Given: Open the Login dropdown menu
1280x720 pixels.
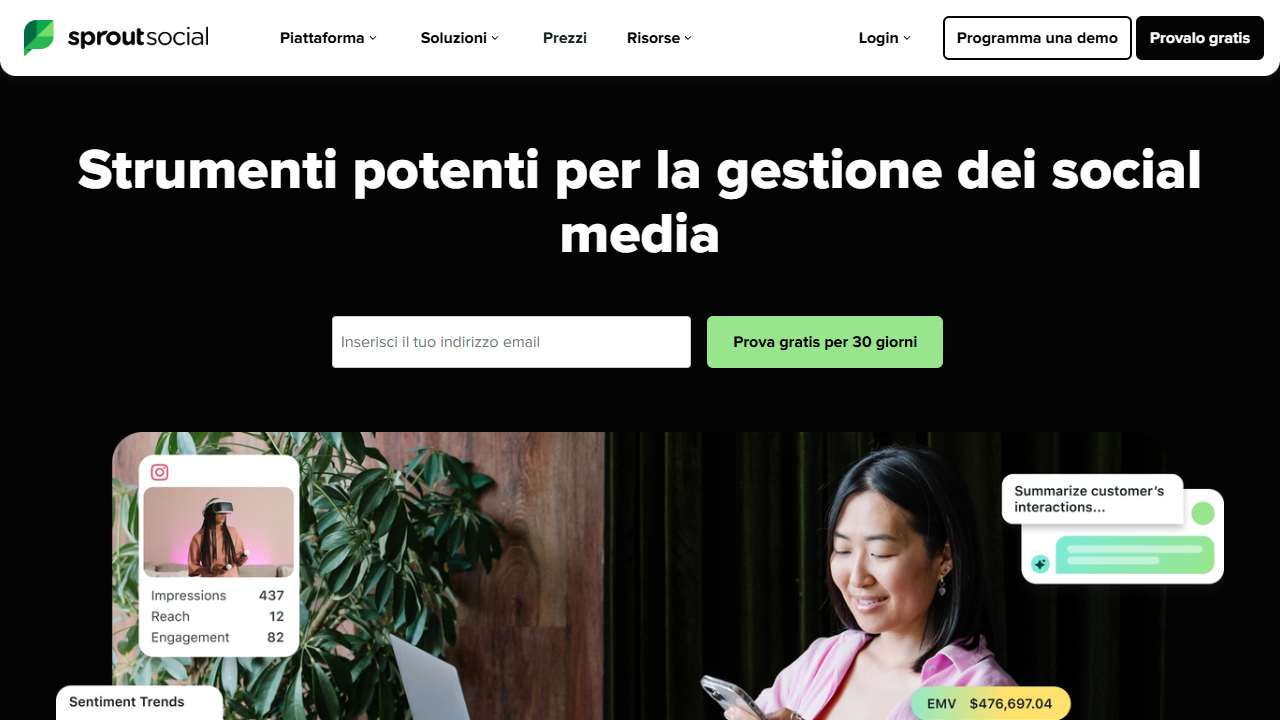Looking at the screenshot, I should click(885, 38).
